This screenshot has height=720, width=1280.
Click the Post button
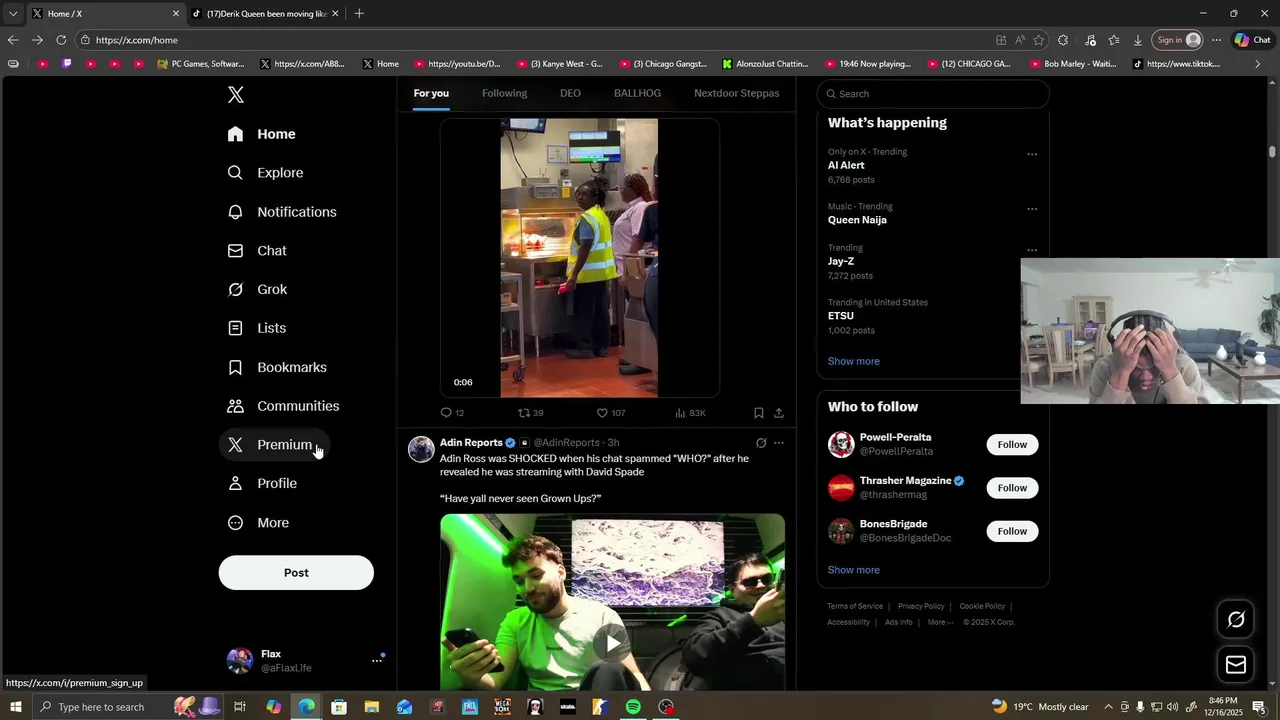point(296,573)
